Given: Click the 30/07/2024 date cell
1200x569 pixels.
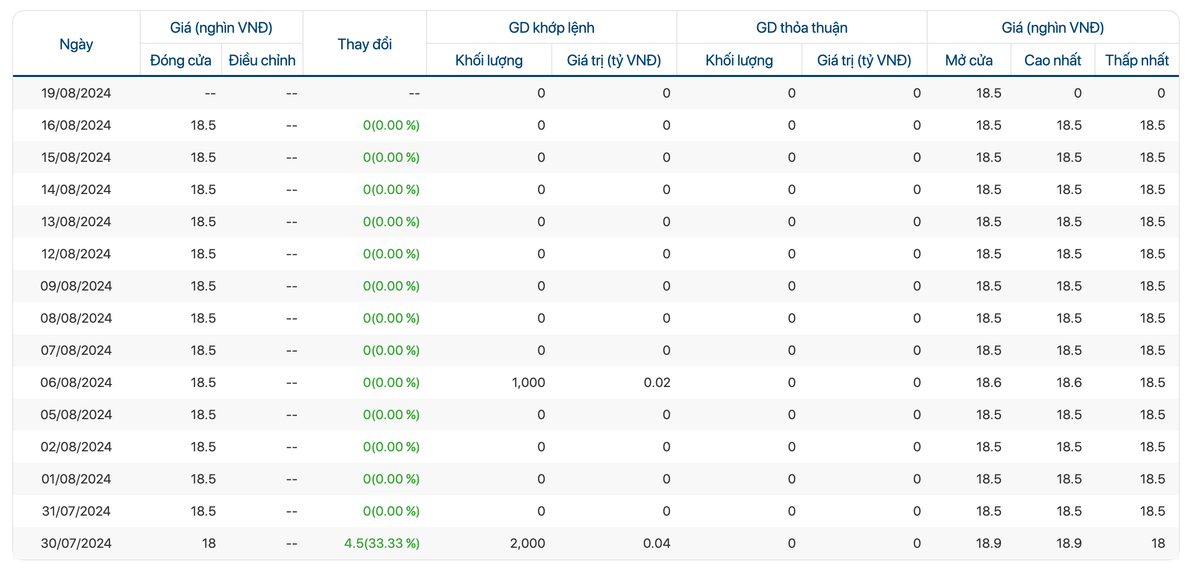Looking at the screenshot, I should tap(76, 543).
